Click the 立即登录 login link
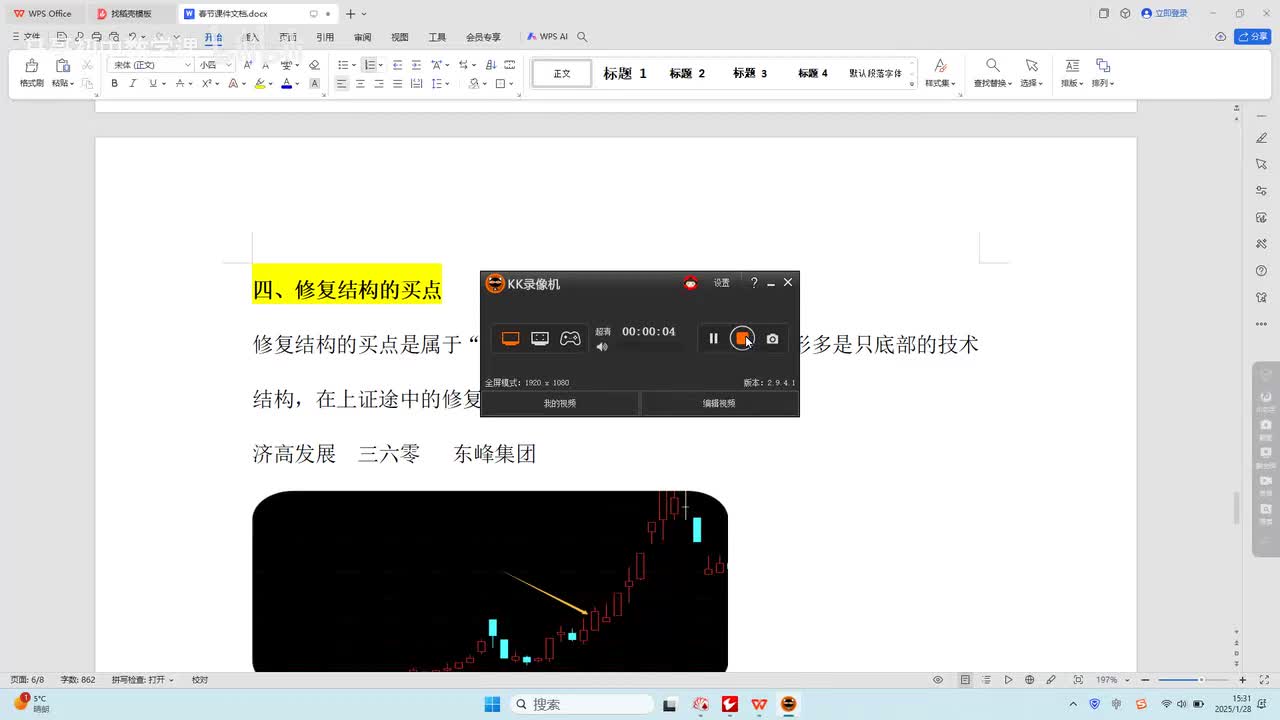Image resolution: width=1280 pixels, height=720 pixels. tap(1165, 14)
